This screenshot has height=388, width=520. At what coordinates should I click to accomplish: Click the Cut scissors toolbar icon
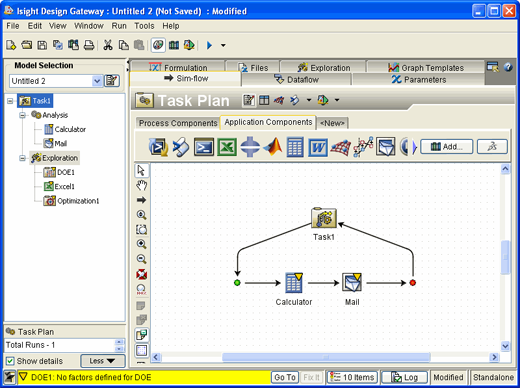tap(108, 45)
